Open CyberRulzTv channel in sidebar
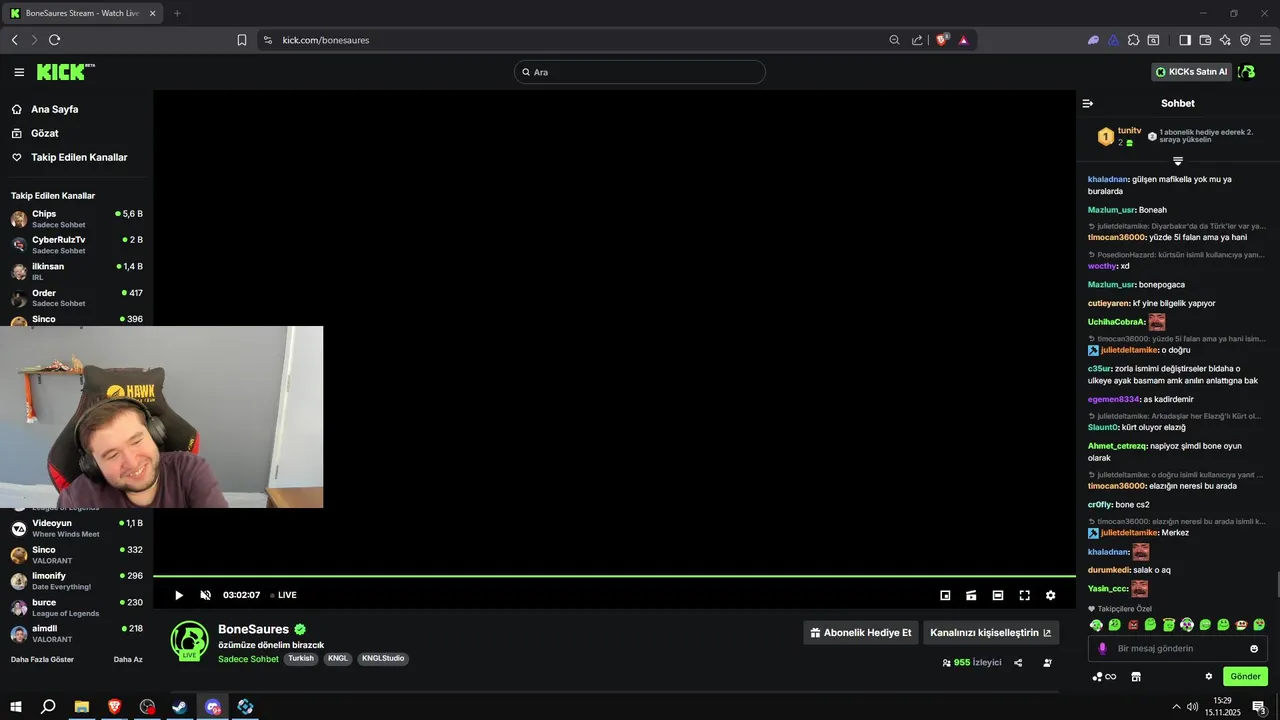Viewport: 1280px width, 720px height. [76, 244]
